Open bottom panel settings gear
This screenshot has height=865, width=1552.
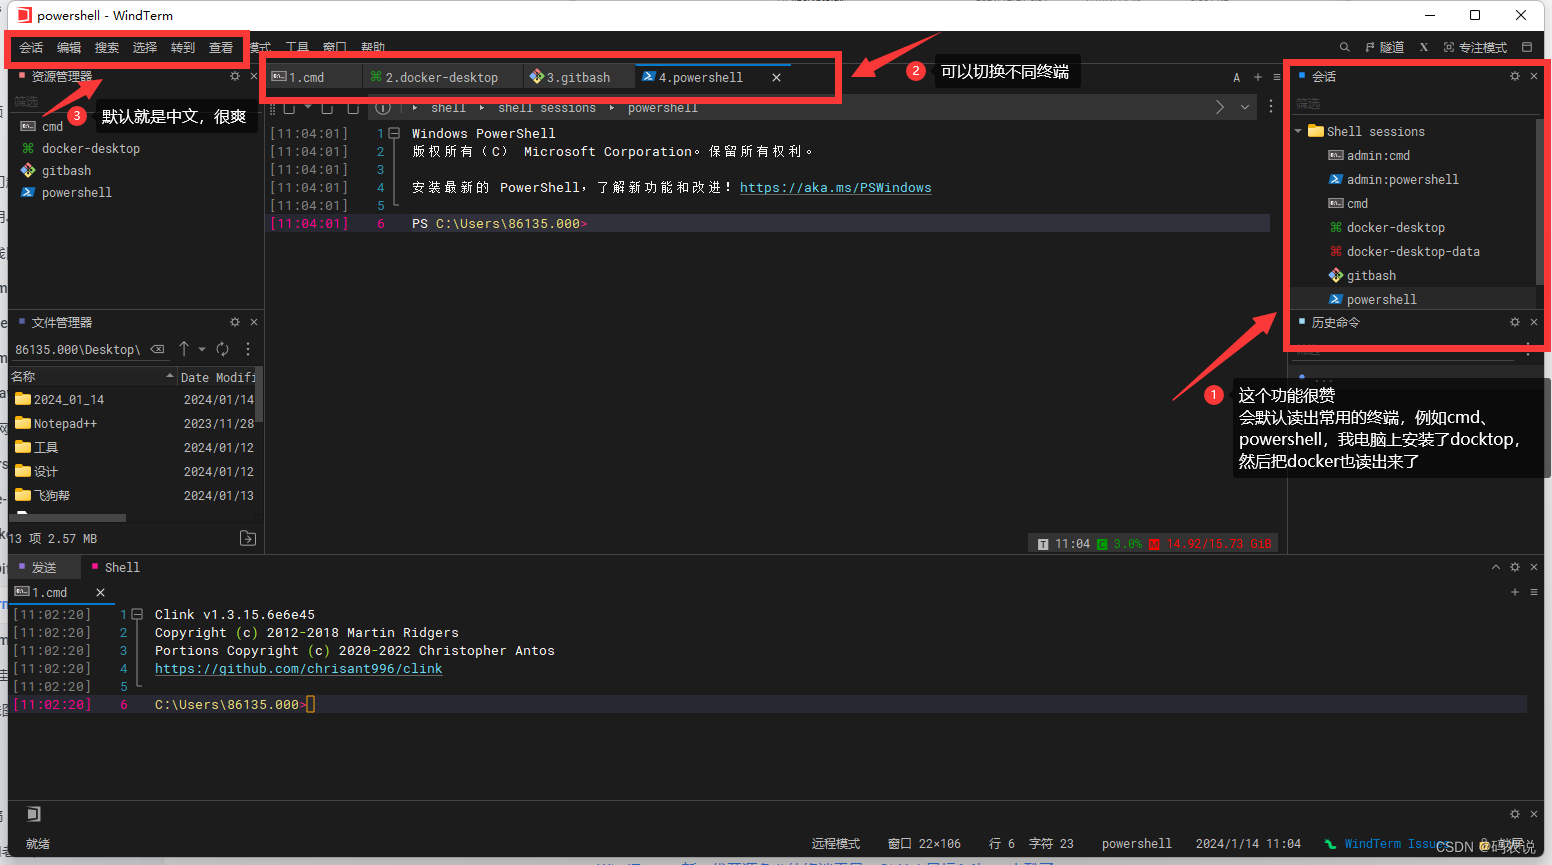(1515, 567)
